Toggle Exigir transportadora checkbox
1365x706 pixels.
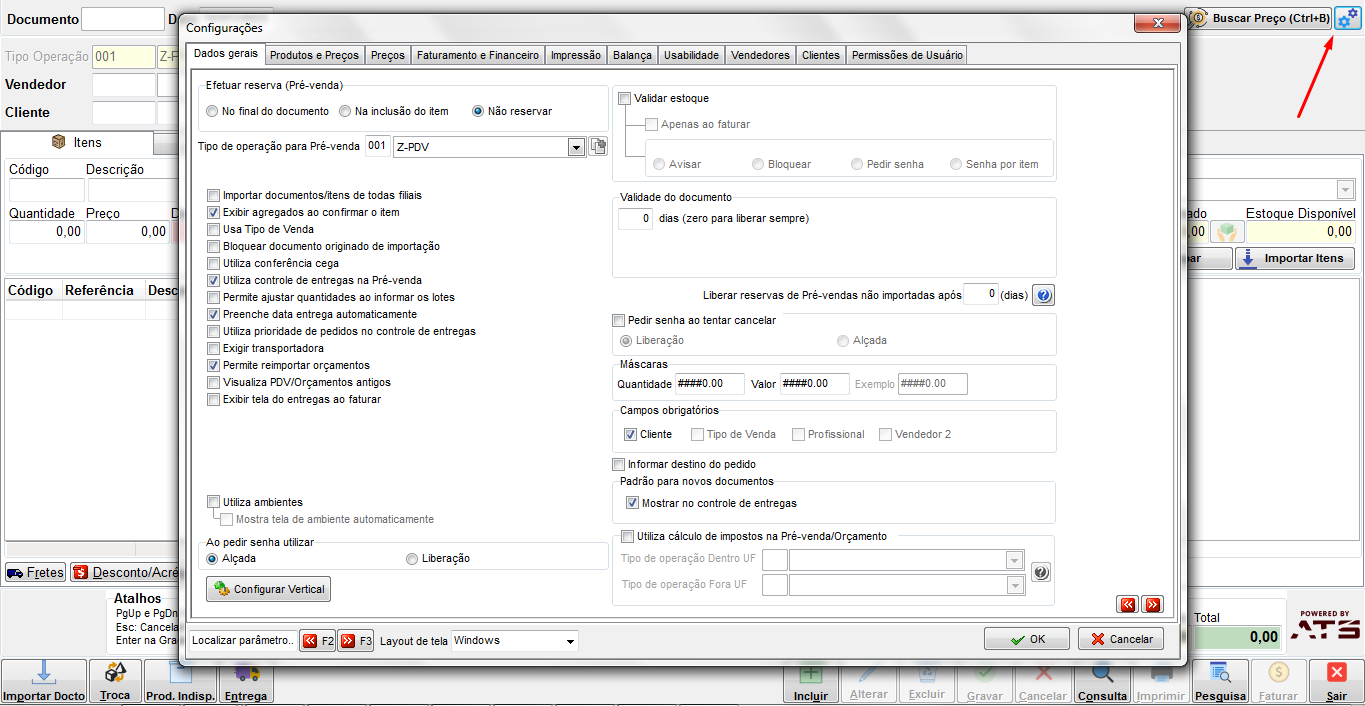213,349
